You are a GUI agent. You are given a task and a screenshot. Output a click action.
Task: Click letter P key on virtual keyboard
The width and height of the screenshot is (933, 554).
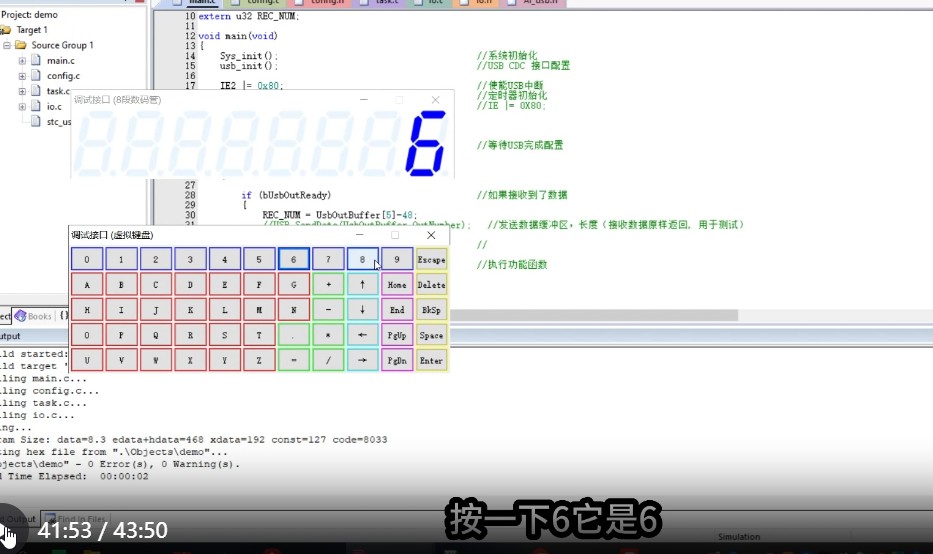pyautogui.click(x=121, y=335)
